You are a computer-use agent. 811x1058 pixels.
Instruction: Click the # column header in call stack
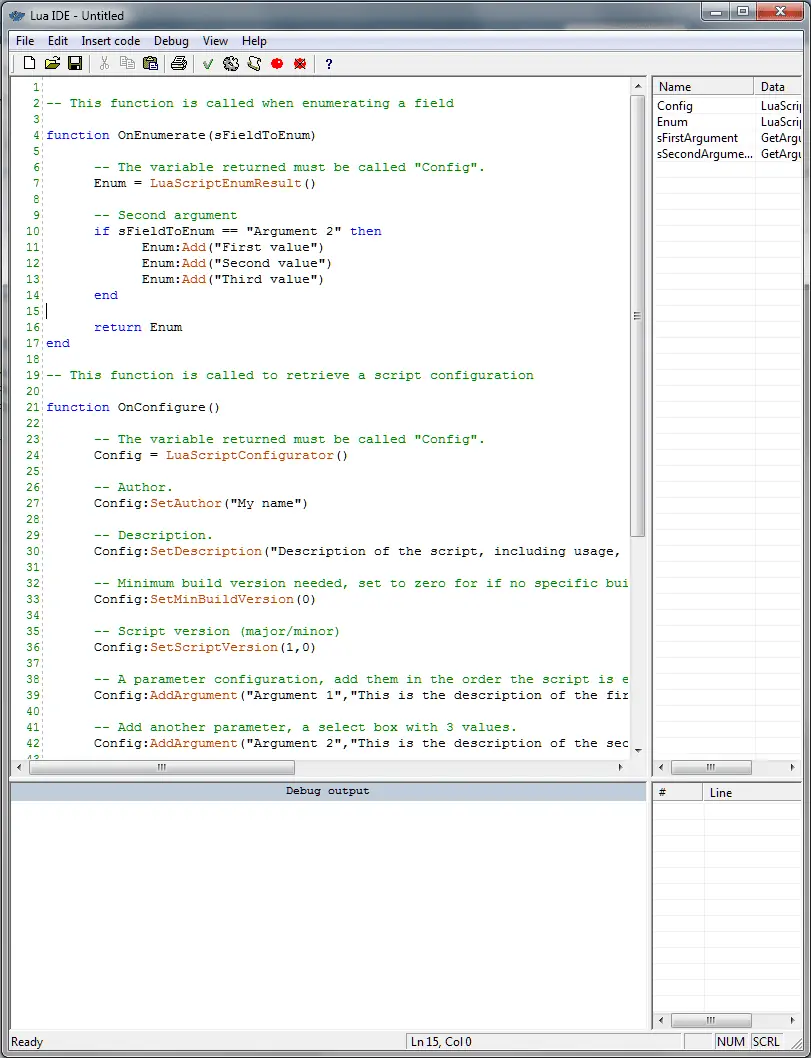tap(677, 792)
